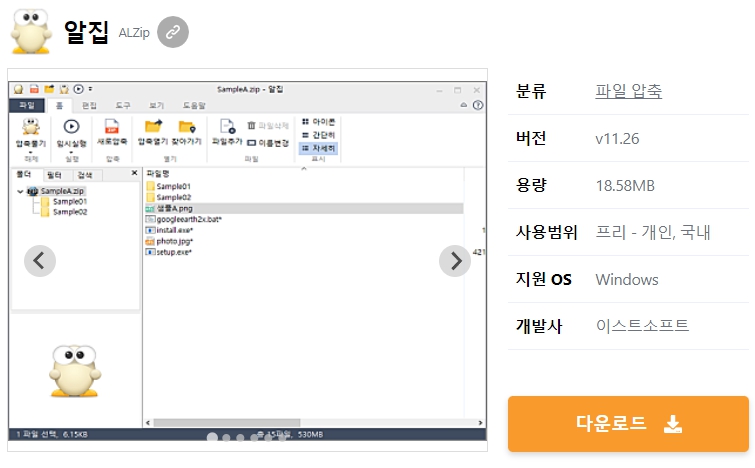
Task: Click the orange 다운로드 button
Action: (x=628, y=424)
